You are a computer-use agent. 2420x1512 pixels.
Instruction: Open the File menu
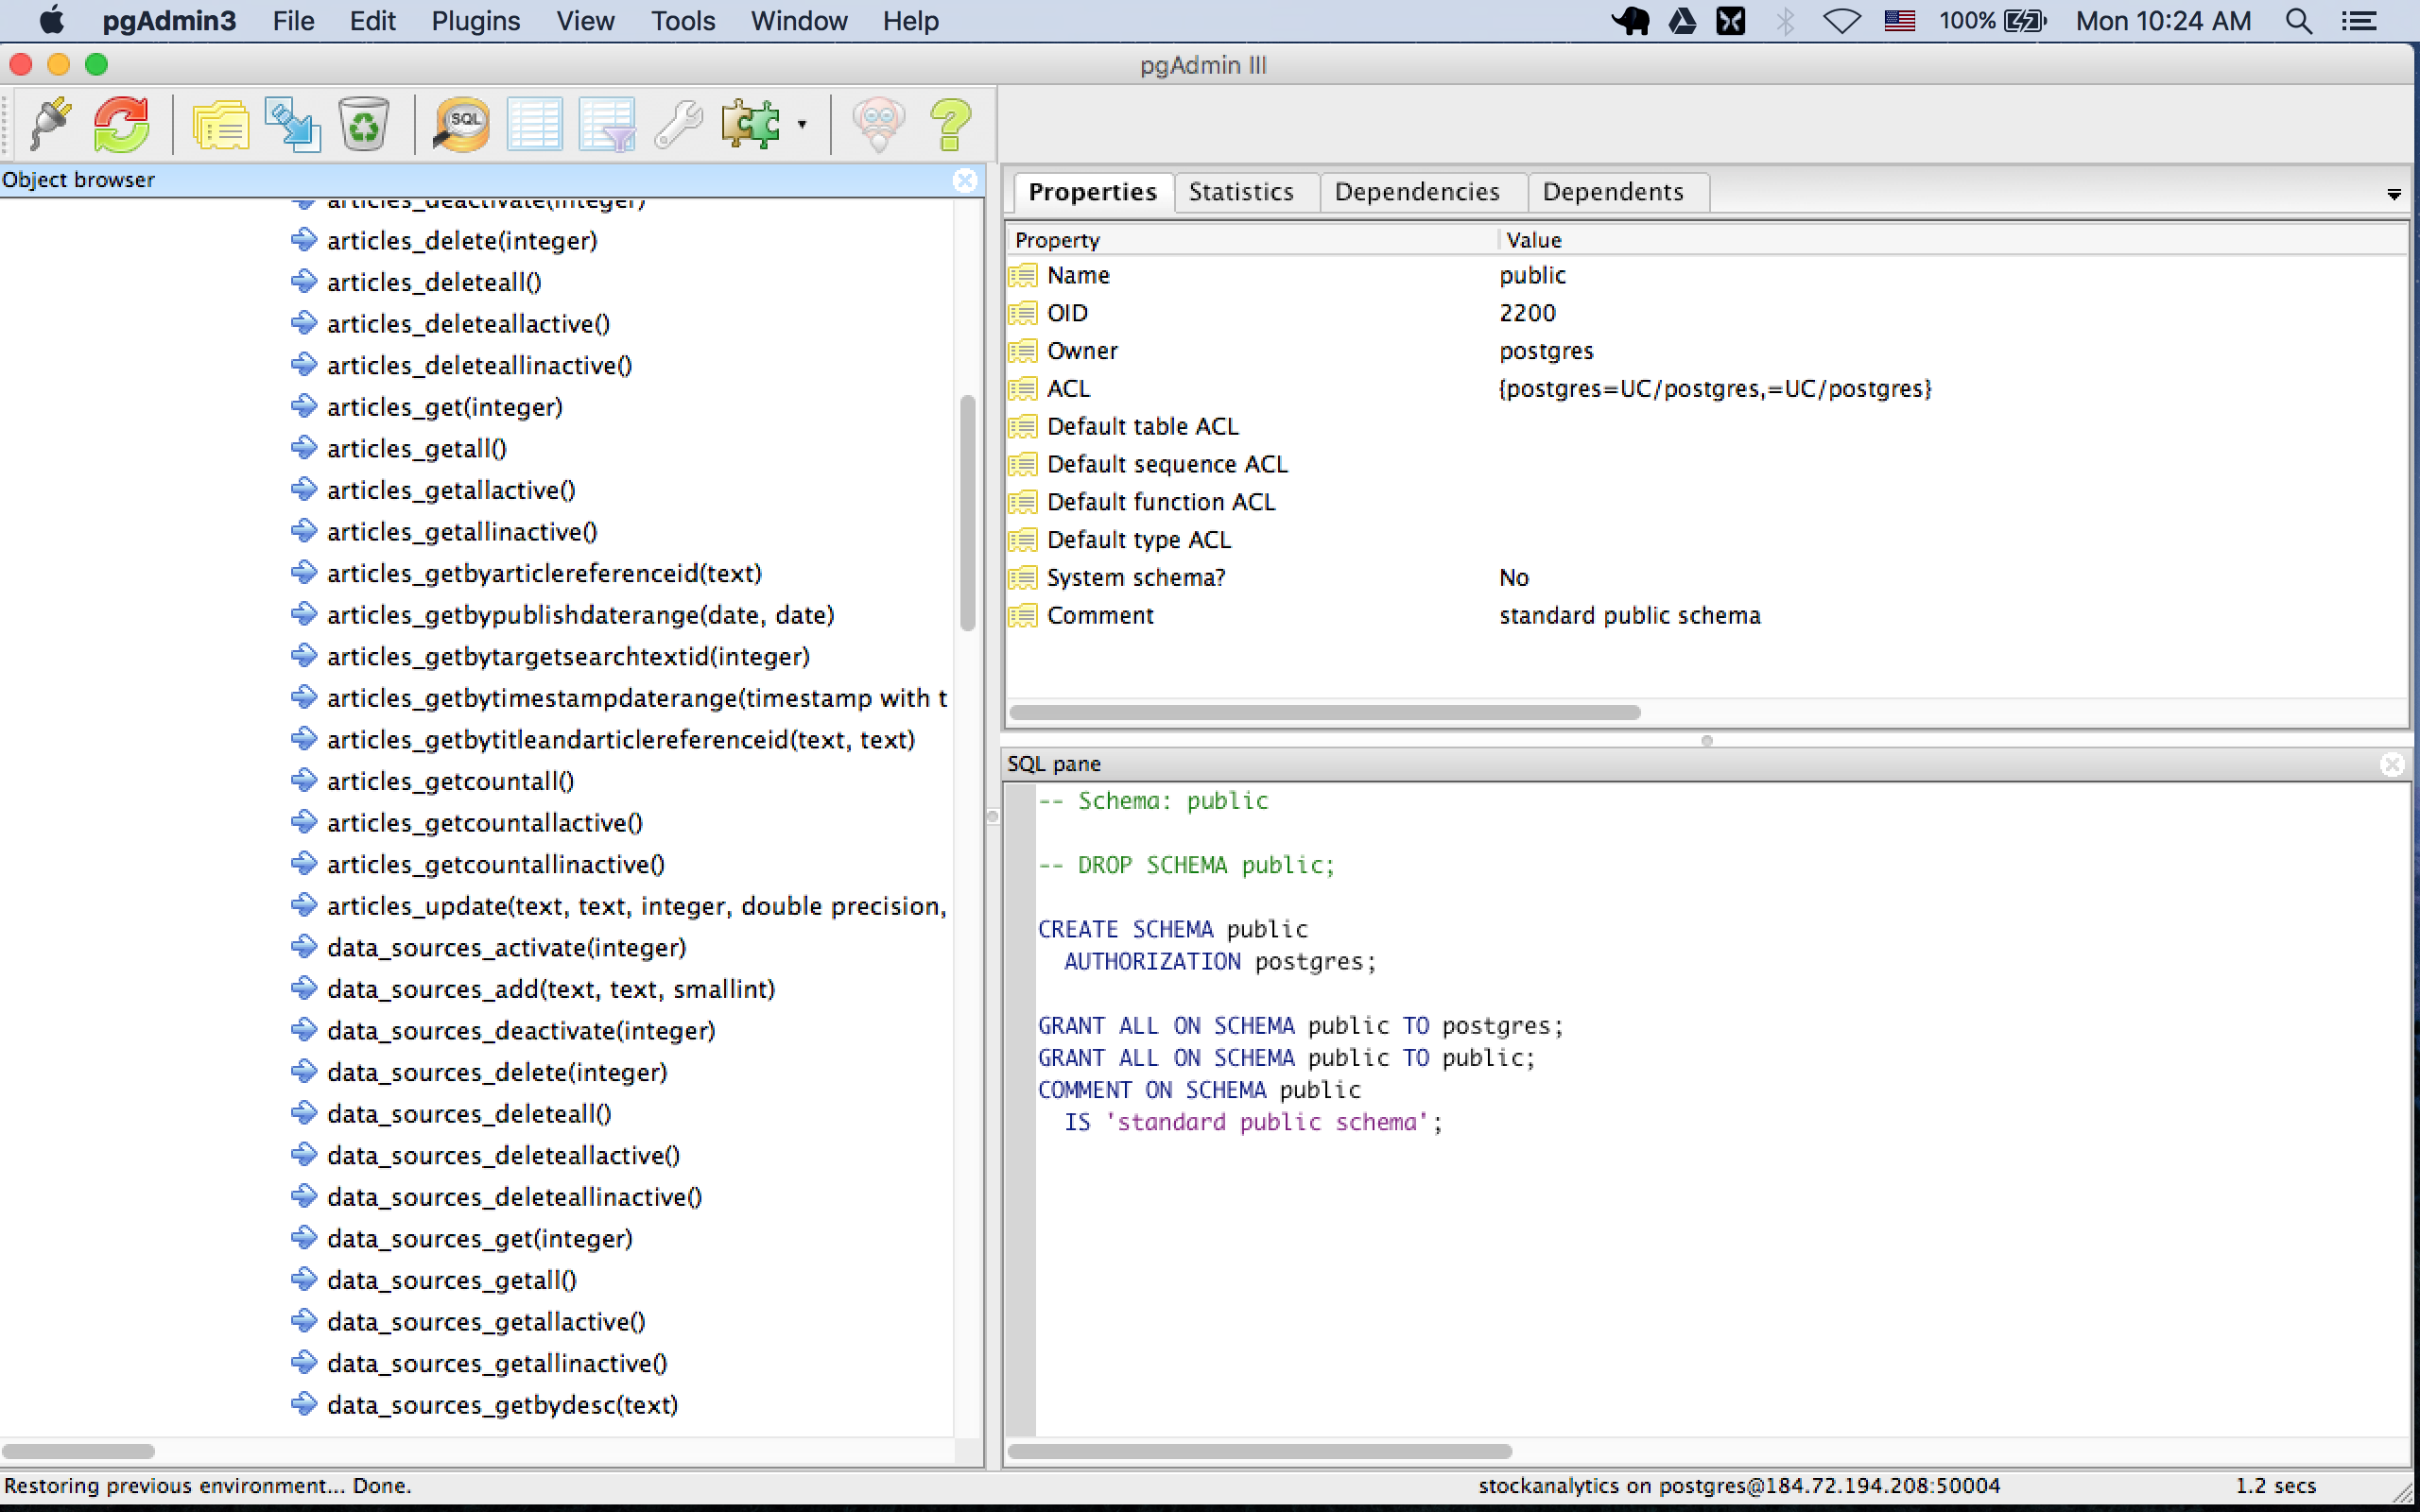293,21
